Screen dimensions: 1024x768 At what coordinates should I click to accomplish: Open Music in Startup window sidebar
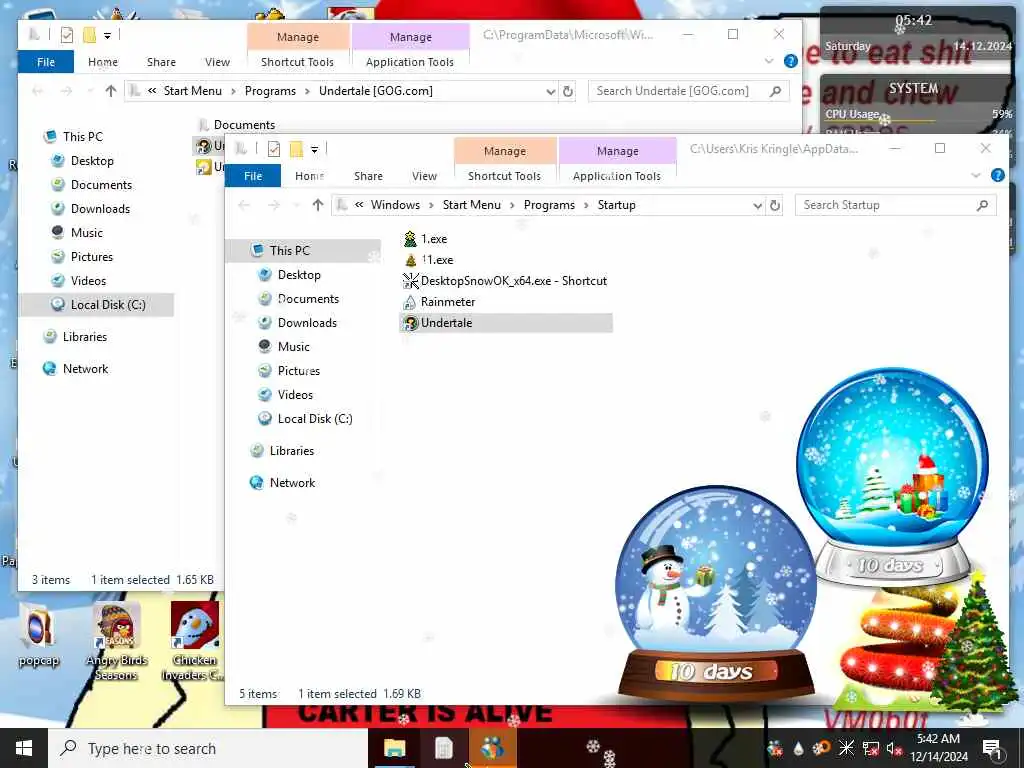(x=293, y=347)
